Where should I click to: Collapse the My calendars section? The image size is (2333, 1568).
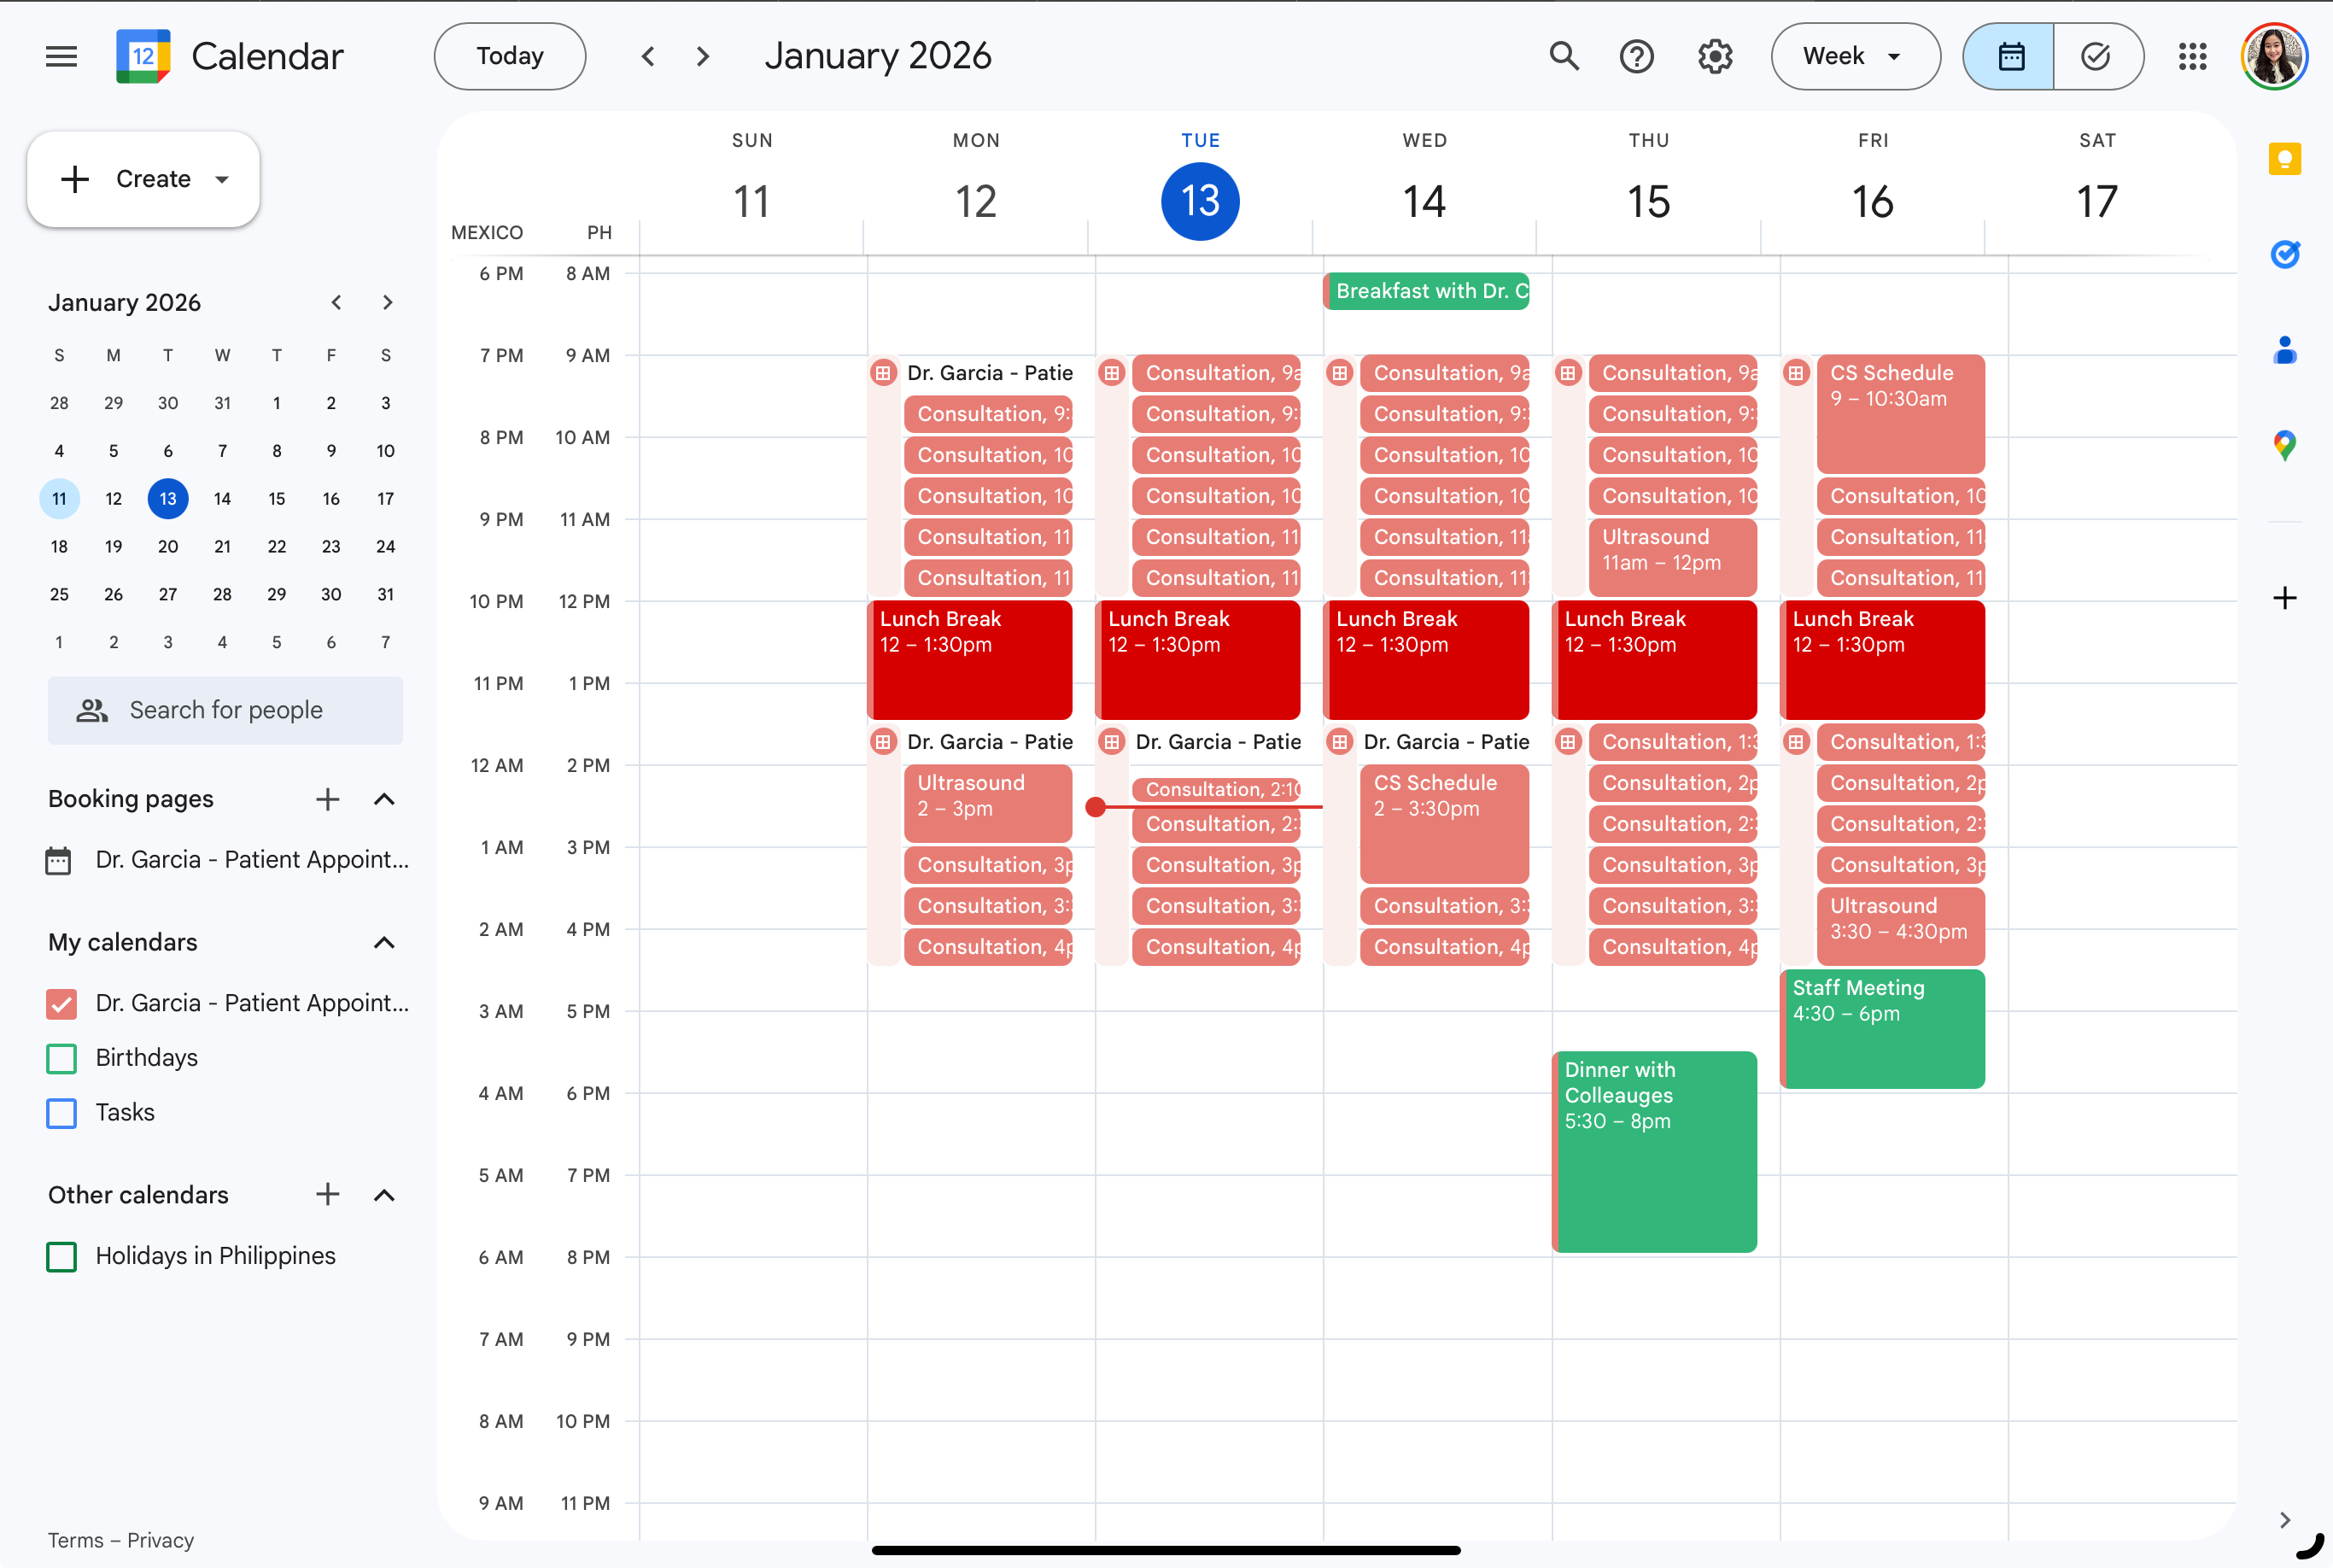pos(384,942)
